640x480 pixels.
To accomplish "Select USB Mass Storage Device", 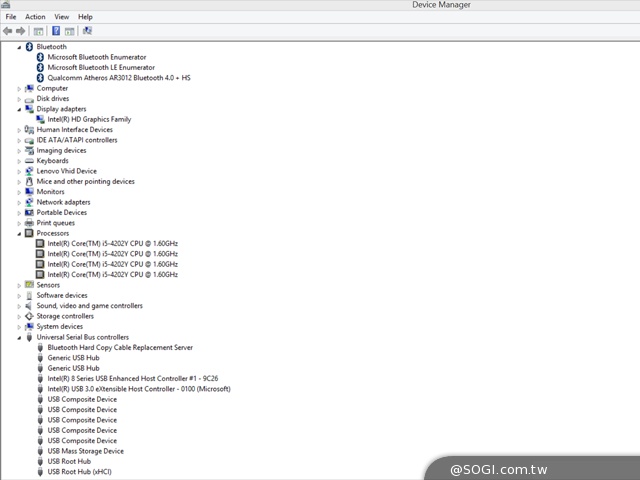I will tap(85, 451).
